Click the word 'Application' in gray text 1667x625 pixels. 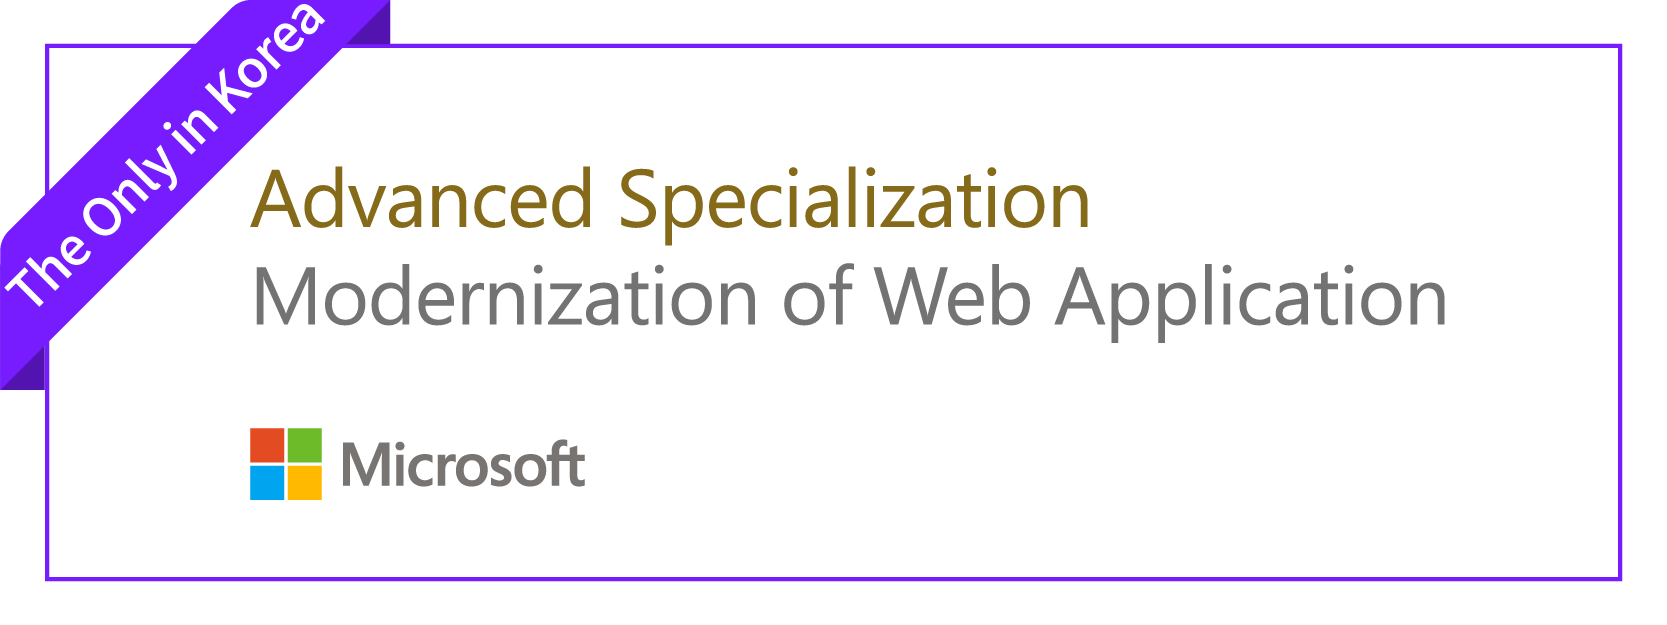coord(1252,300)
